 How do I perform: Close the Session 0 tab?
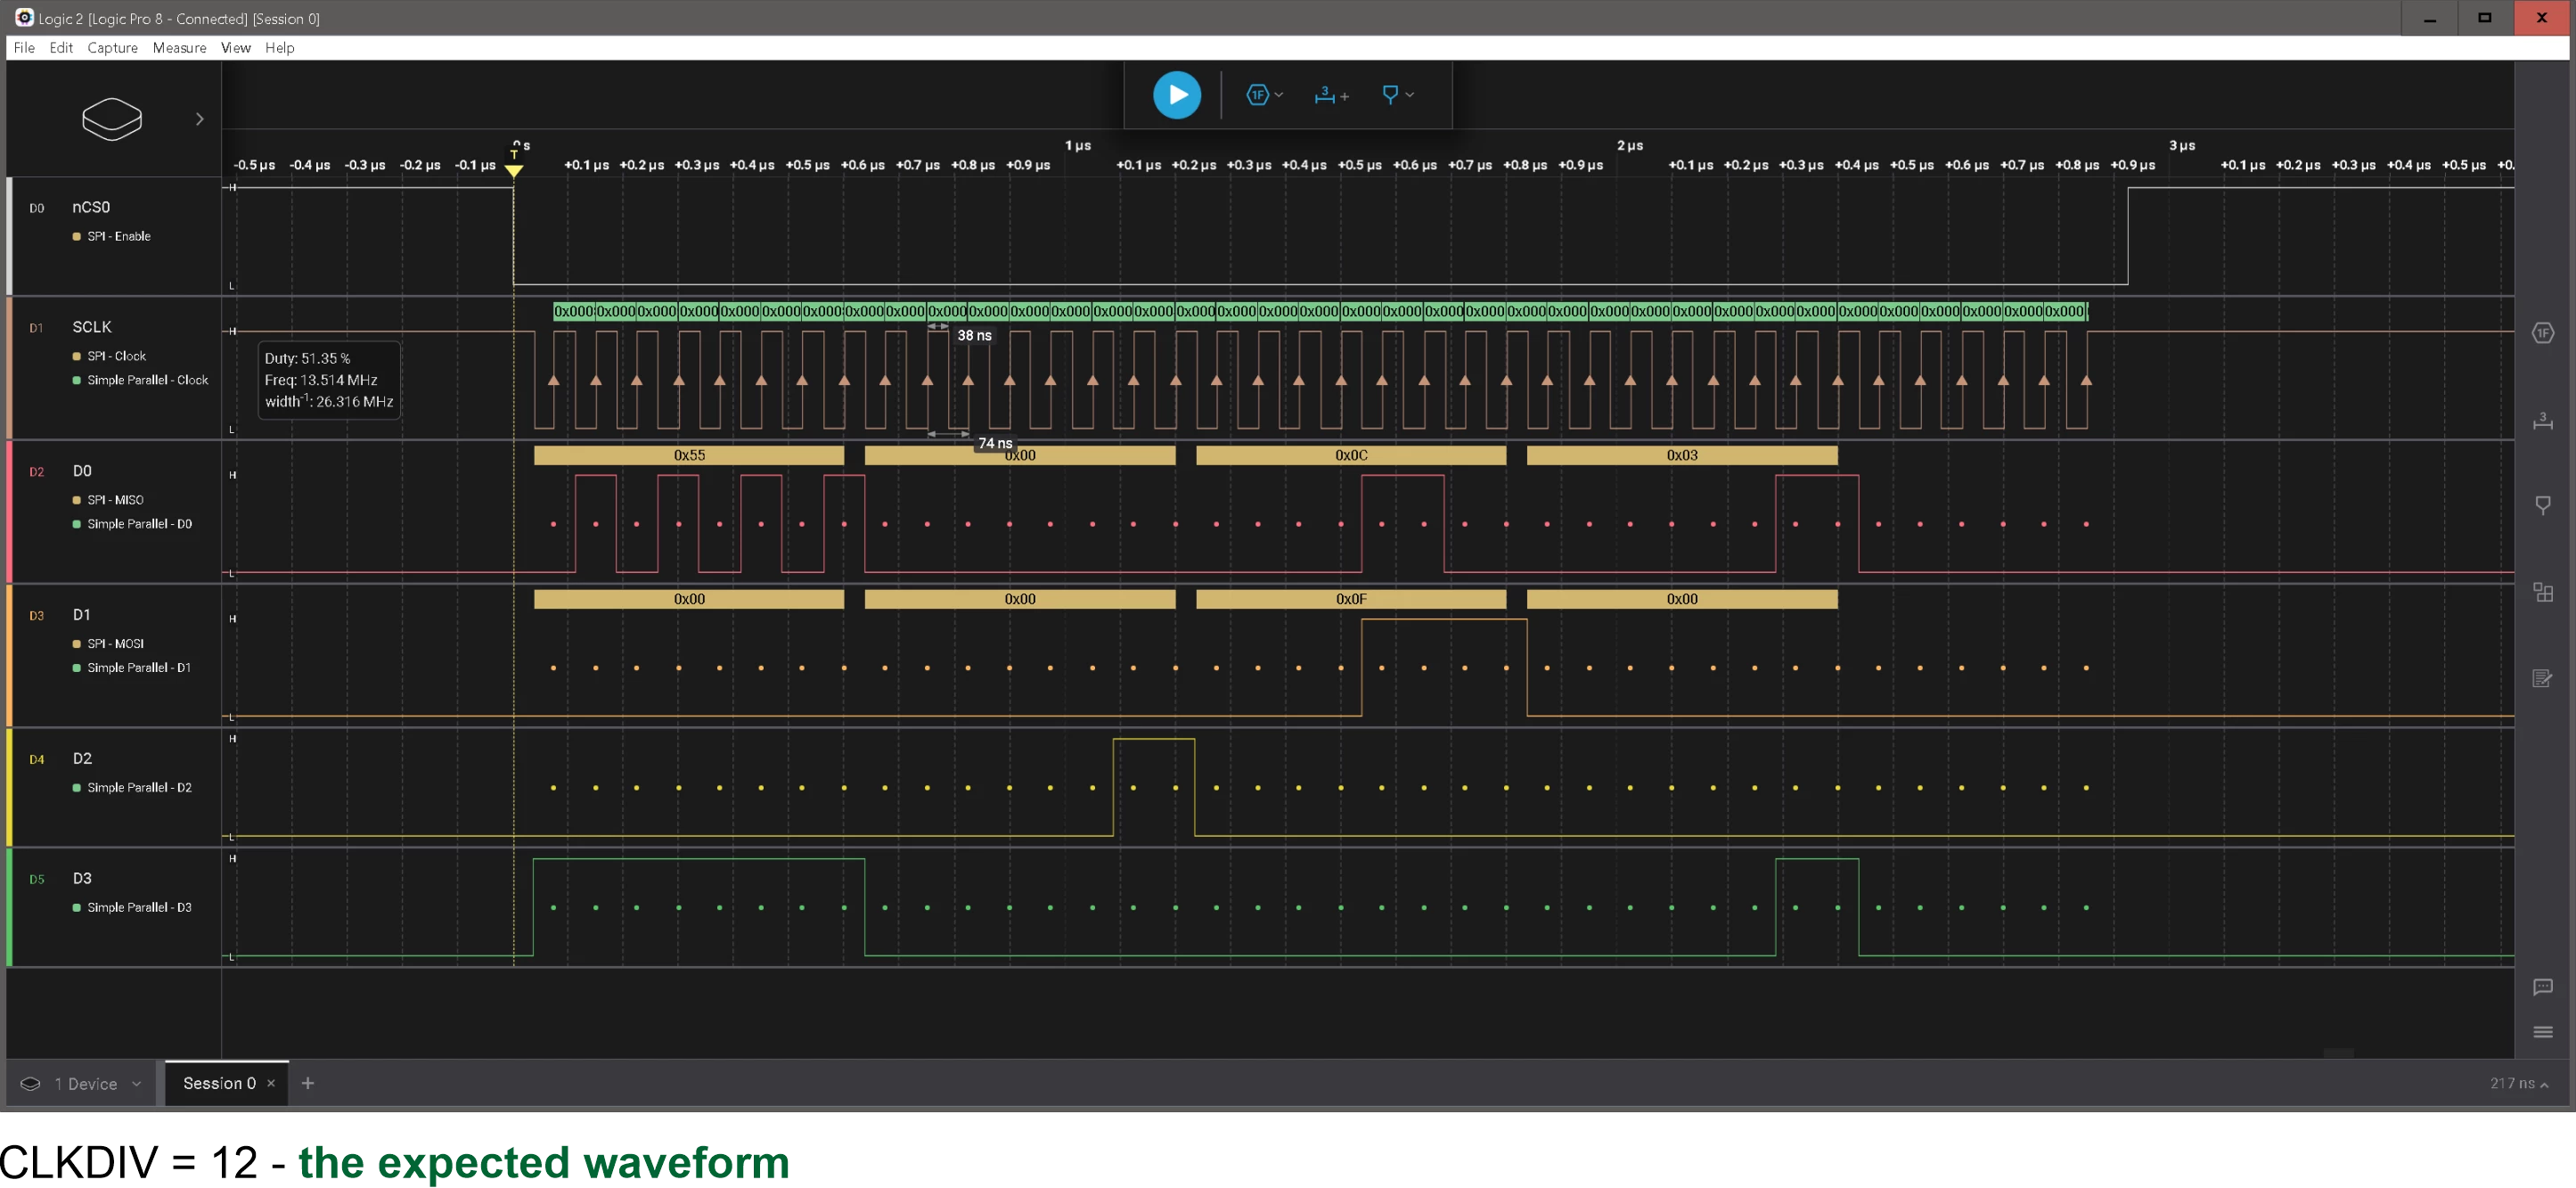[x=271, y=1083]
